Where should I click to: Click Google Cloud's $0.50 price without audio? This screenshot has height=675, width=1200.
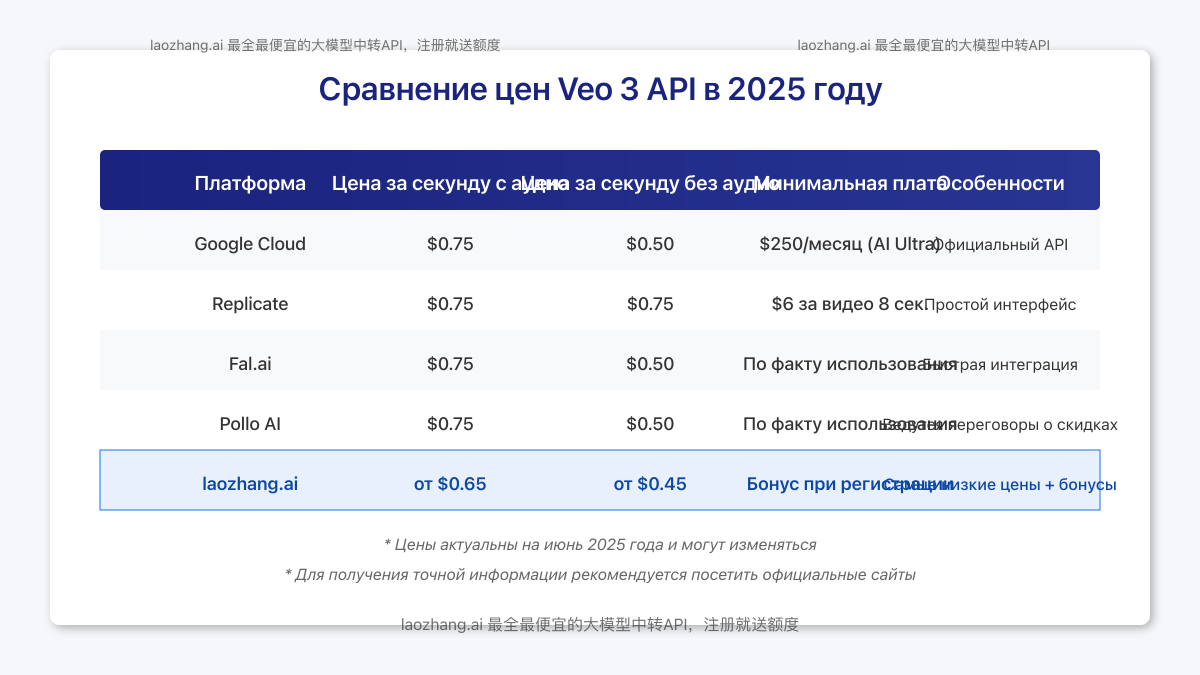click(650, 244)
